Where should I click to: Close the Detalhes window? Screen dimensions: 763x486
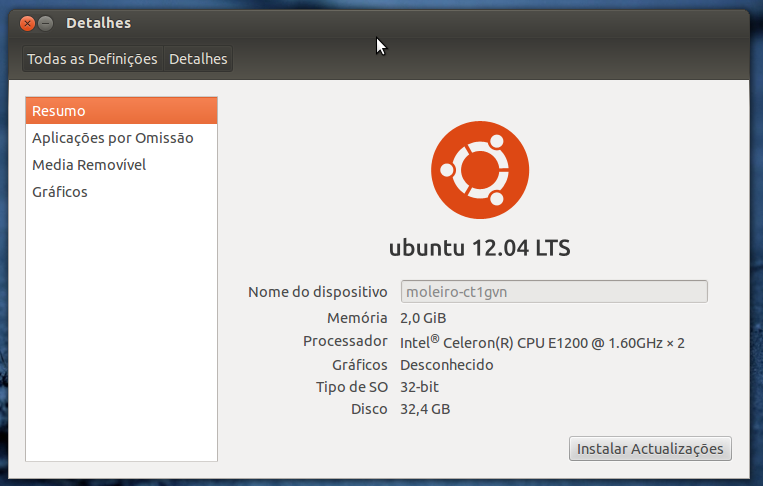click(x=27, y=23)
